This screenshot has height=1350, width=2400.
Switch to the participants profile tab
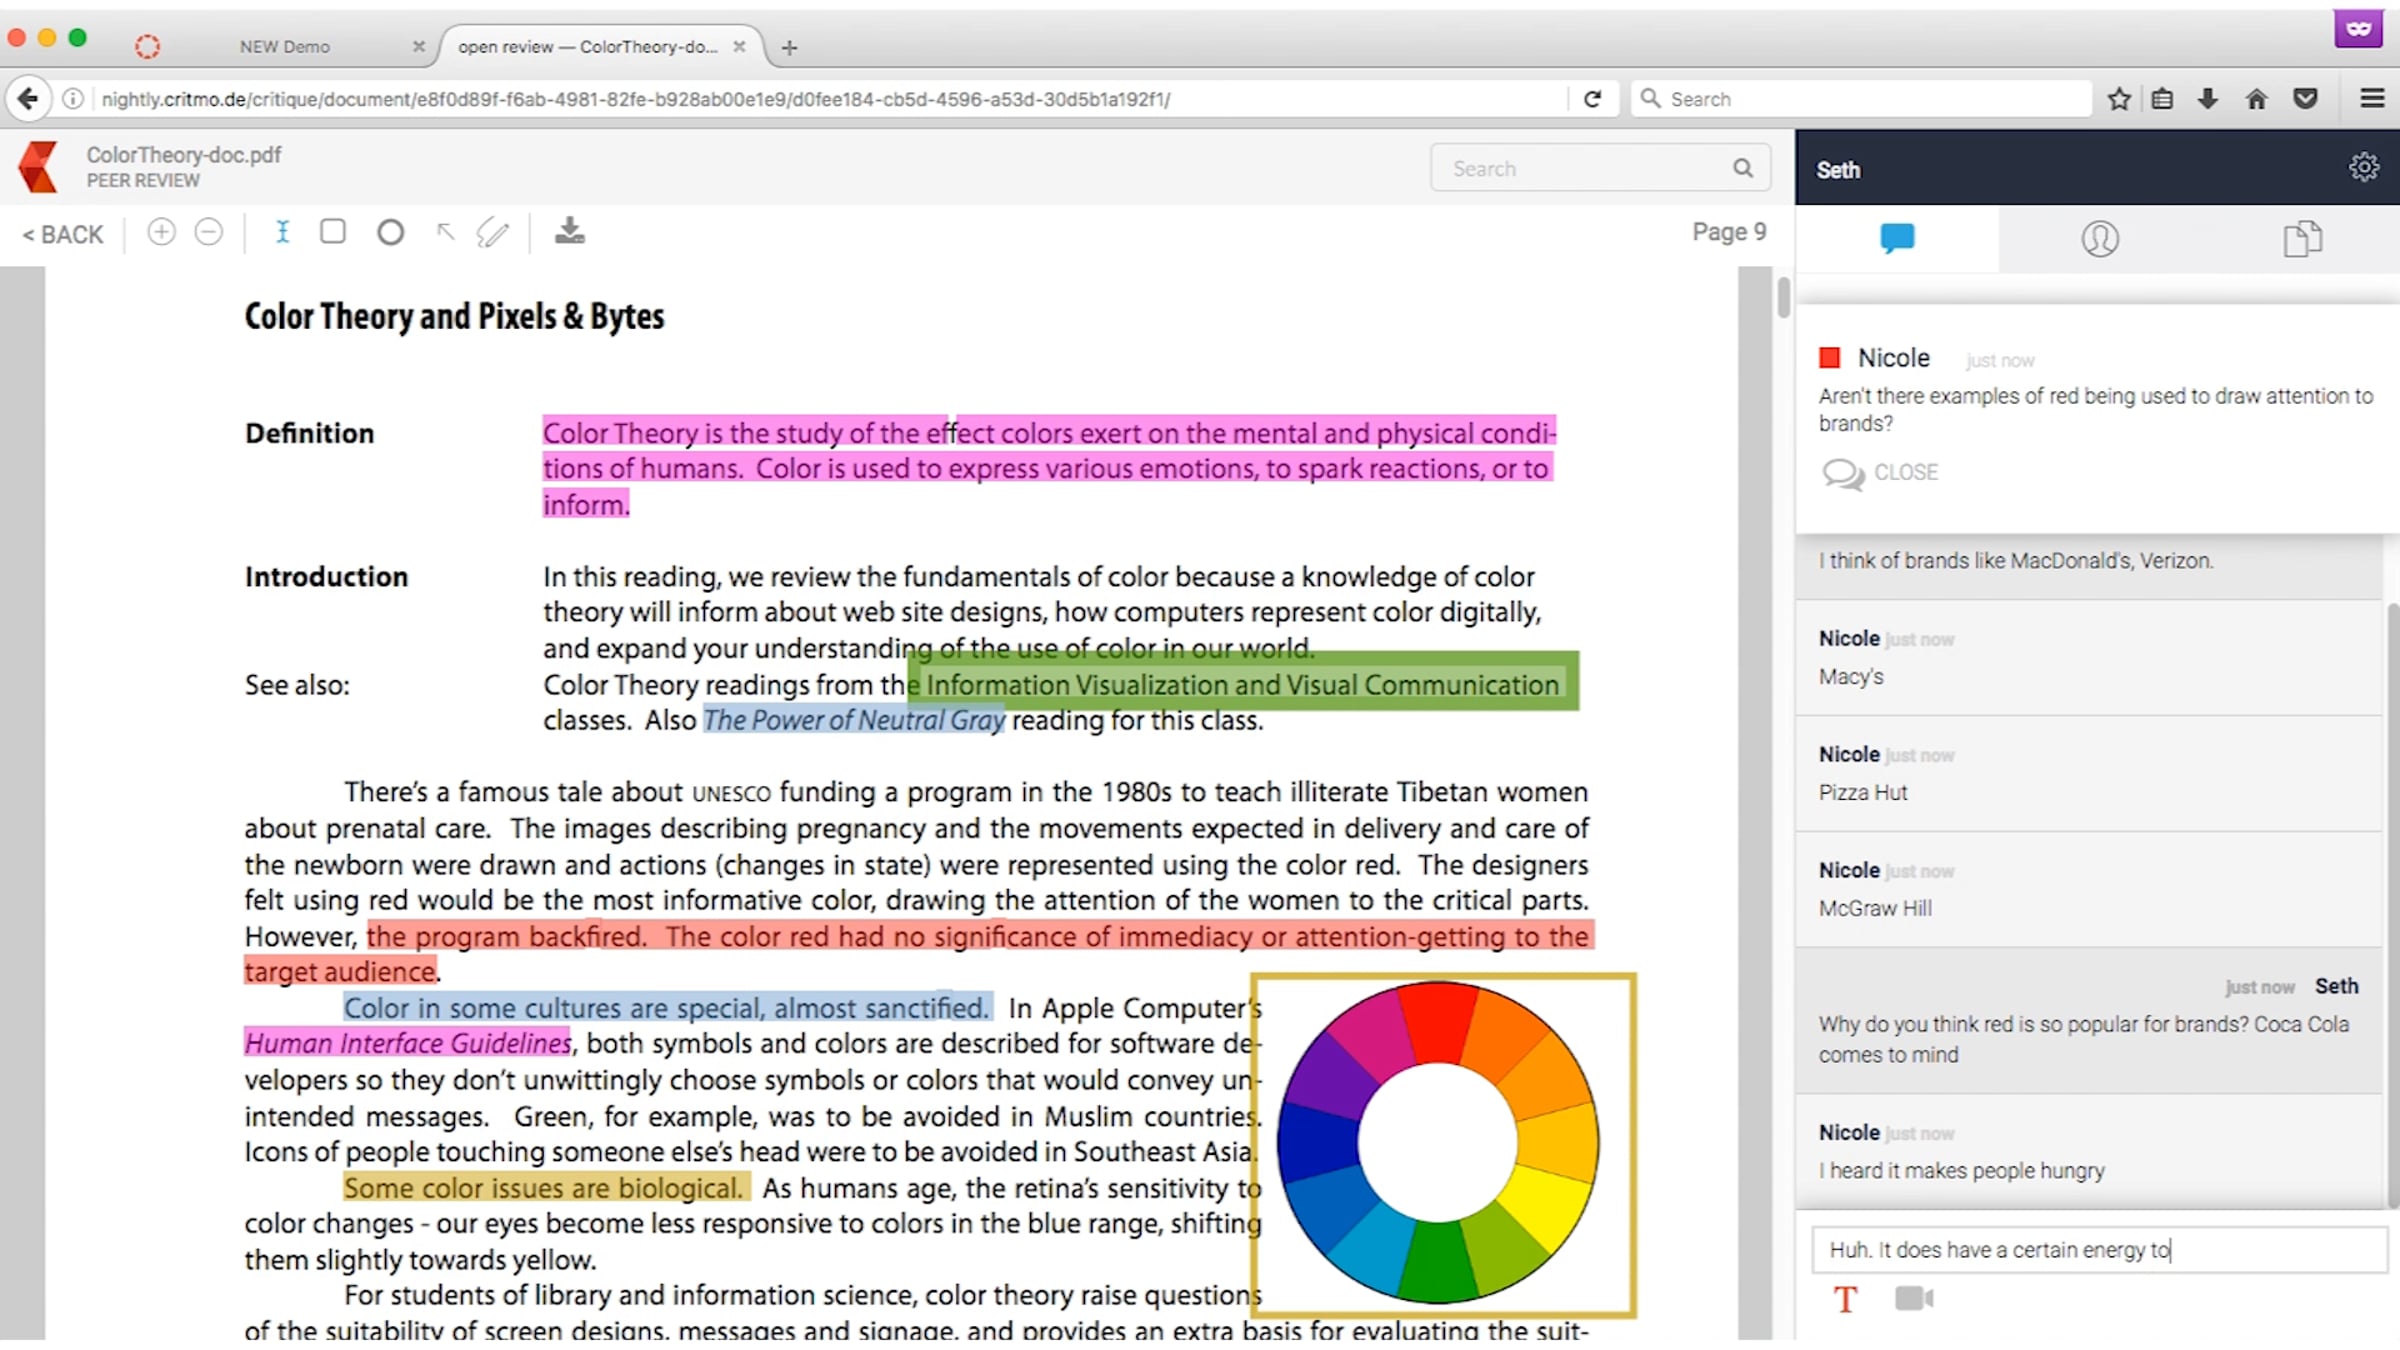[2100, 238]
